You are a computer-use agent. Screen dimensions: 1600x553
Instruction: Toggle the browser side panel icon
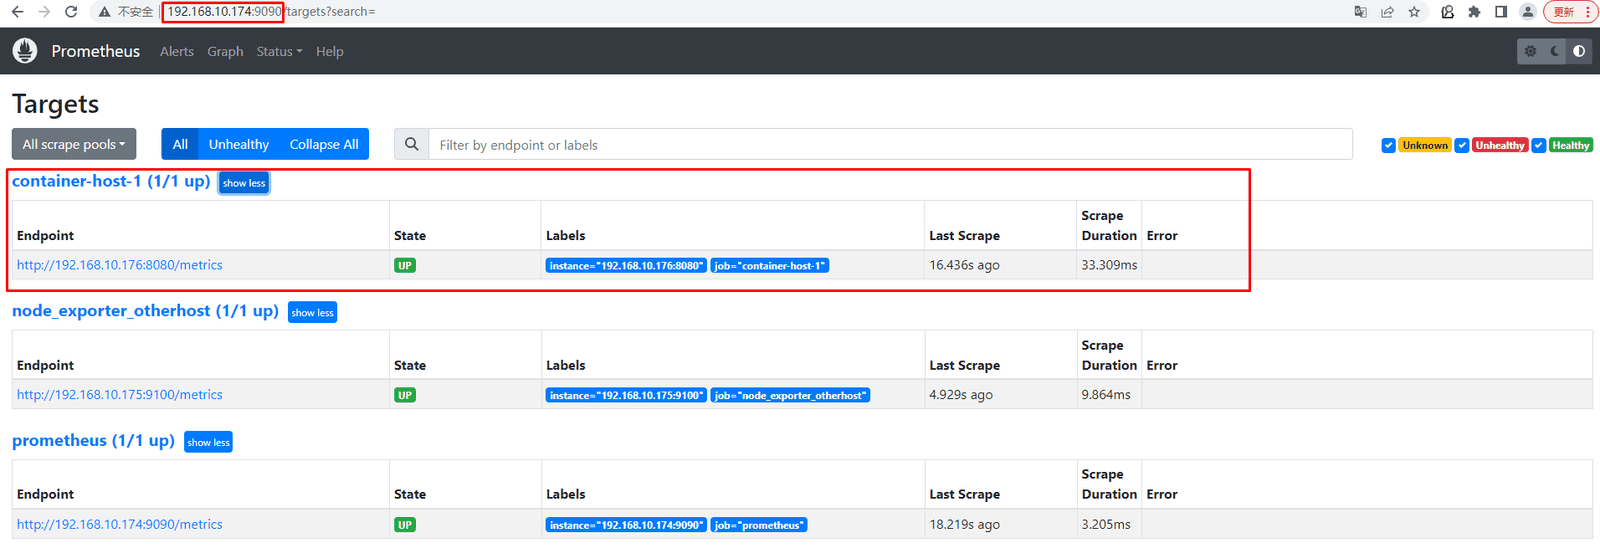tap(1501, 12)
